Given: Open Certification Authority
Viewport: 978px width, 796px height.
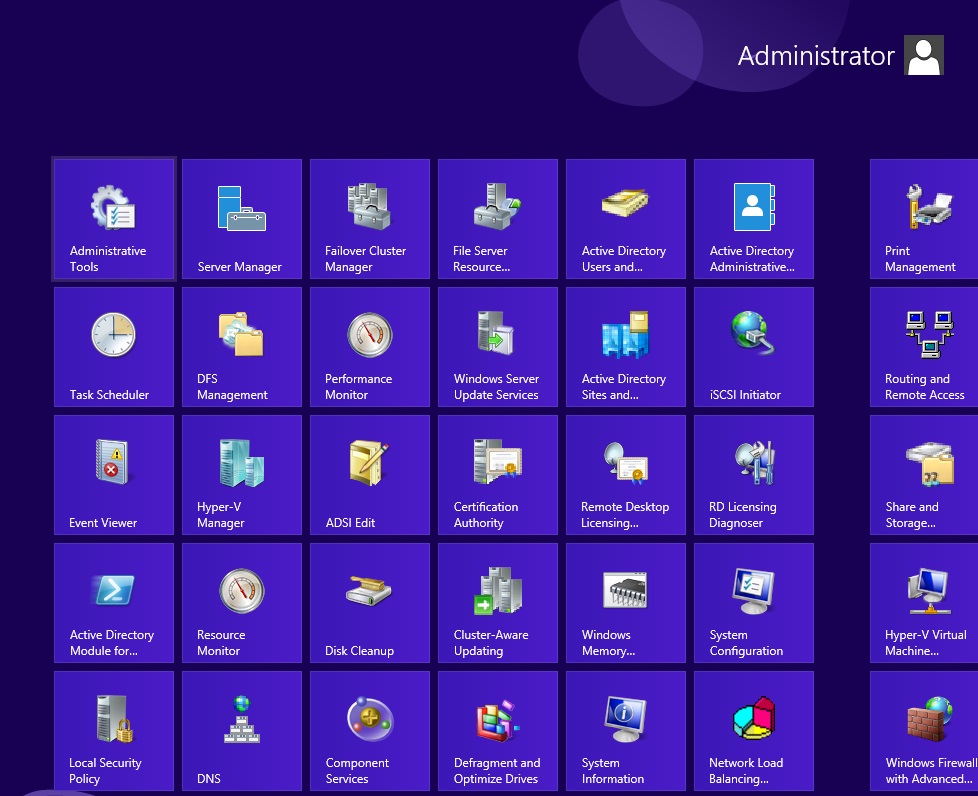Looking at the screenshot, I should click(497, 475).
